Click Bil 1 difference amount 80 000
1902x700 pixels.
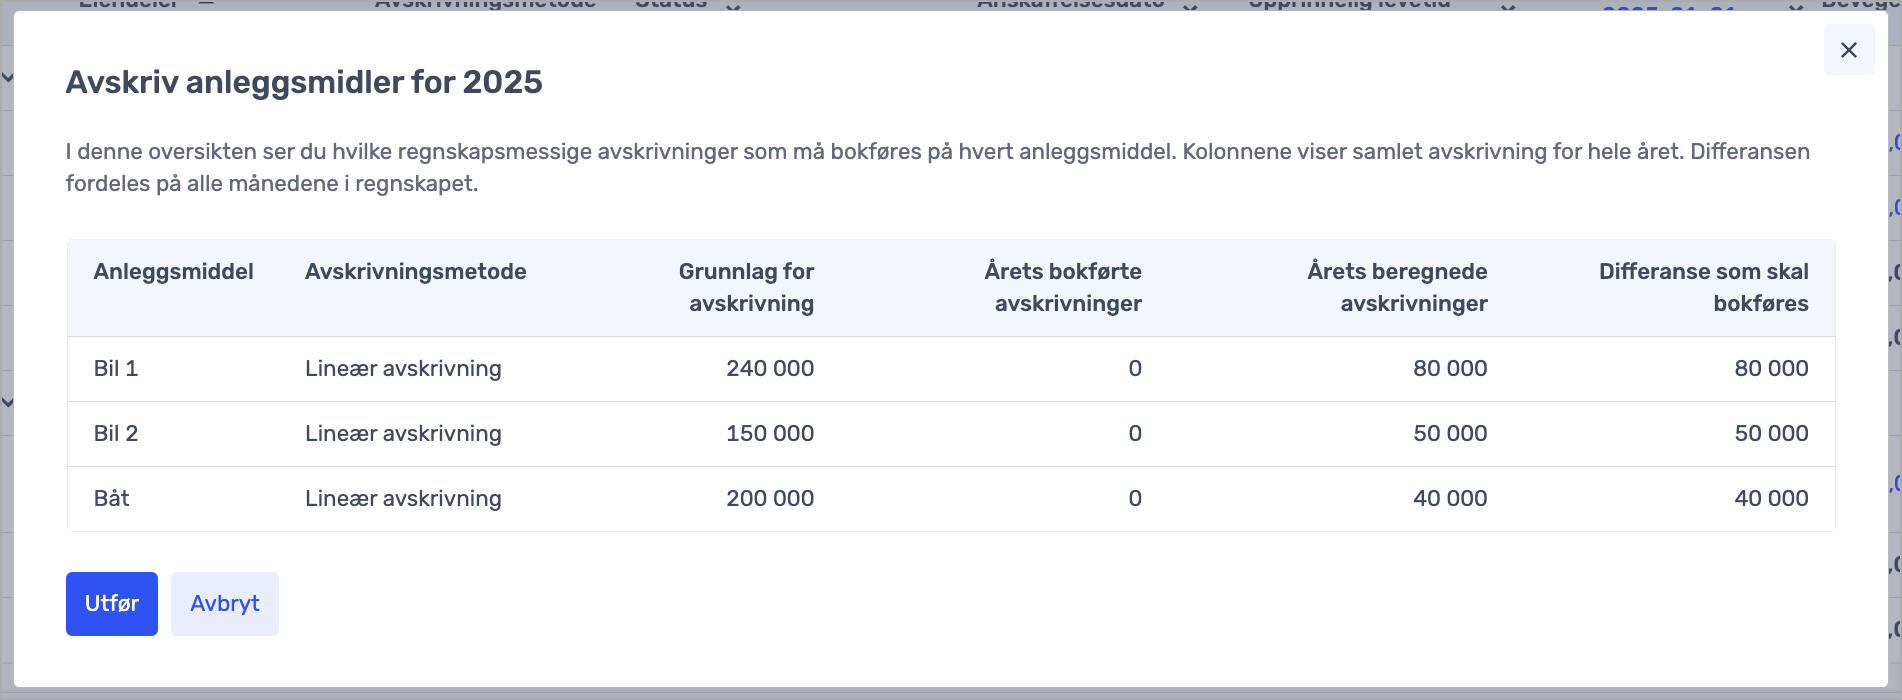click(1770, 369)
